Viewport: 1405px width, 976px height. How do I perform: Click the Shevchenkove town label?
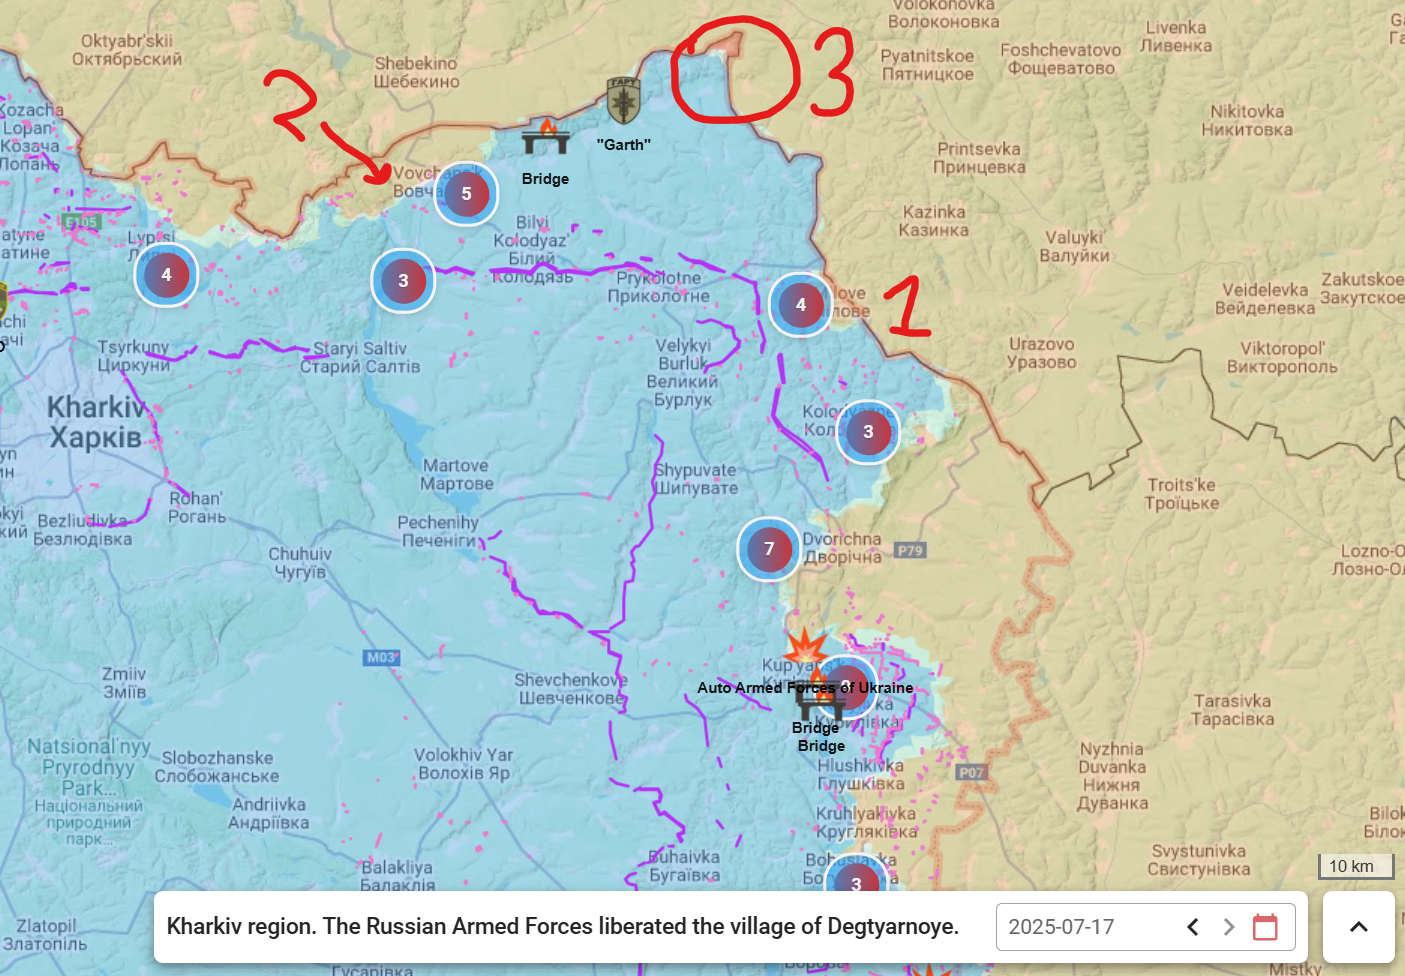tap(571, 689)
